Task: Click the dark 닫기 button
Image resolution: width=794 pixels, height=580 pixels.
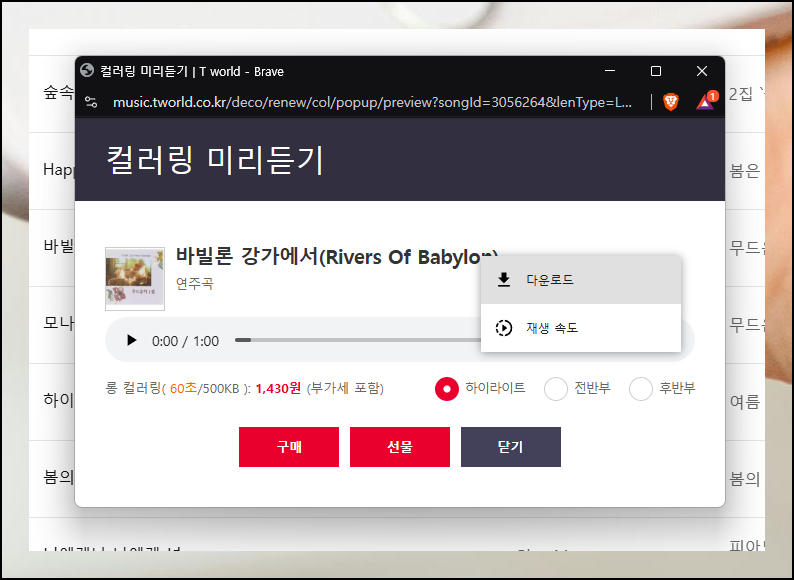Action: 510,447
